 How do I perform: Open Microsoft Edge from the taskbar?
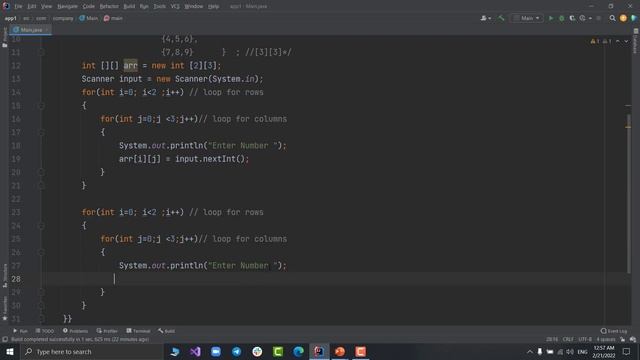coord(298,351)
